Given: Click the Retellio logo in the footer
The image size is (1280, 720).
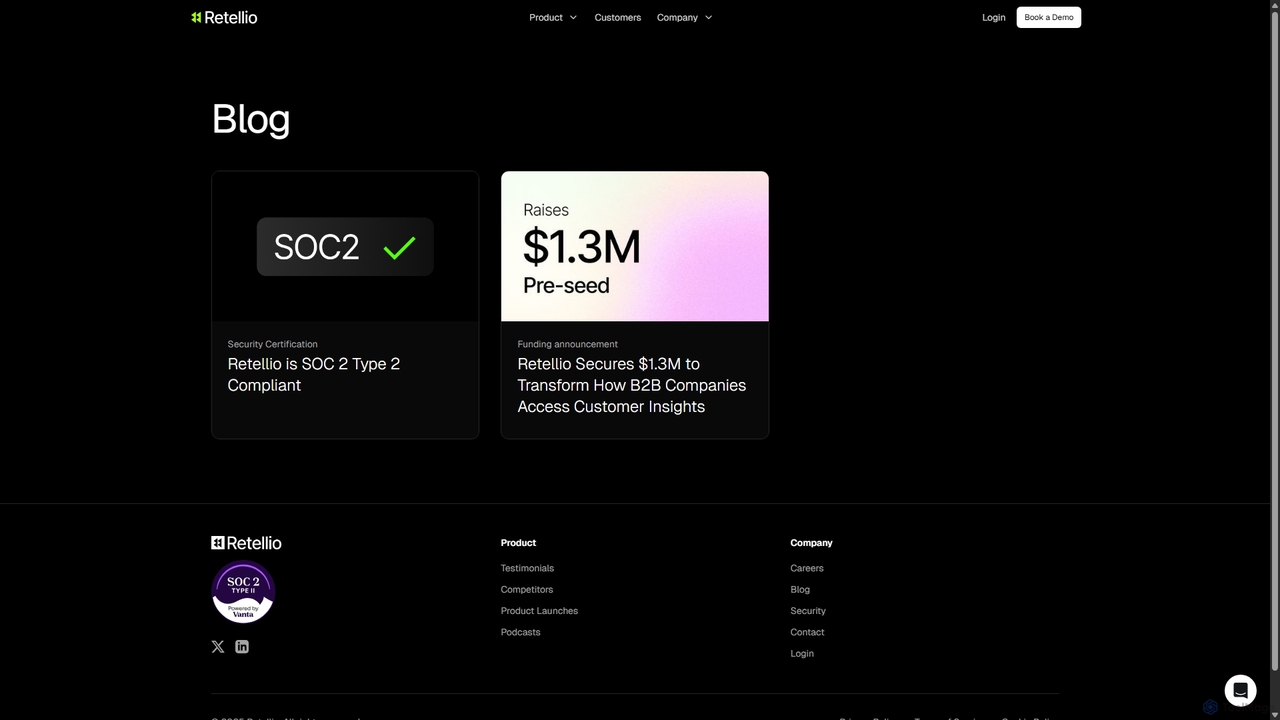Looking at the screenshot, I should point(246,543).
